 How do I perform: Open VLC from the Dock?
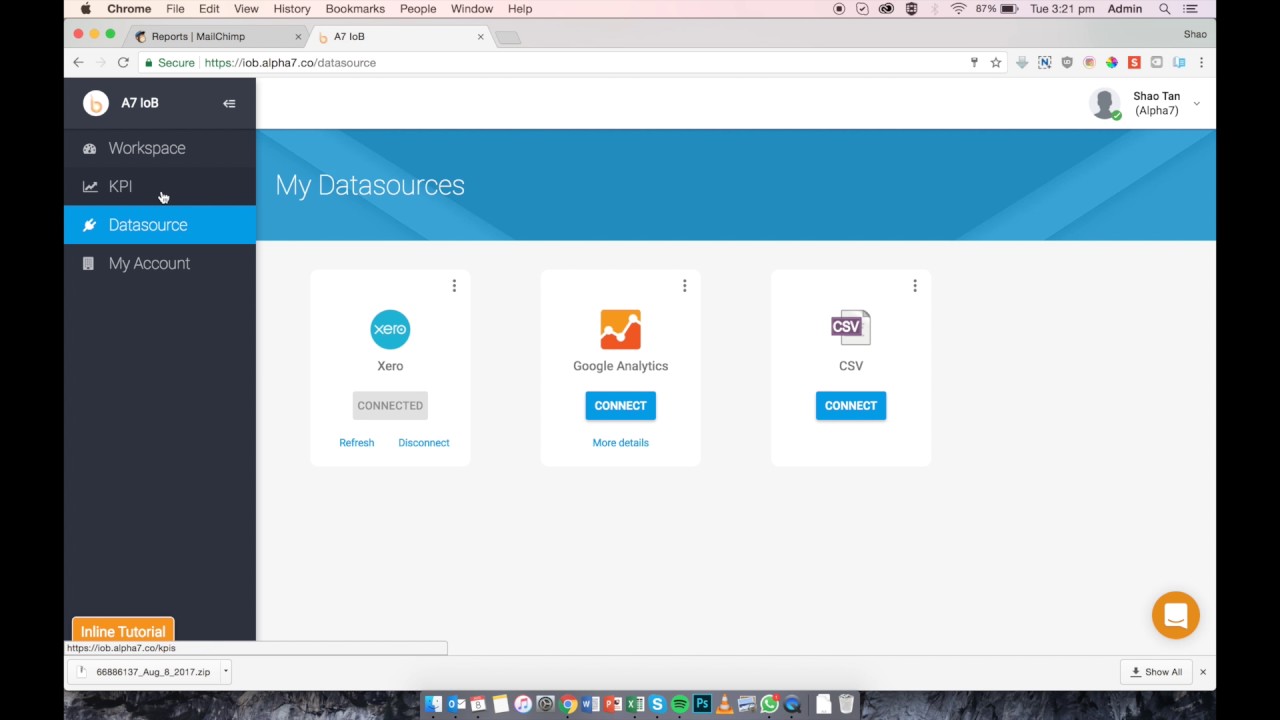(725, 705)
